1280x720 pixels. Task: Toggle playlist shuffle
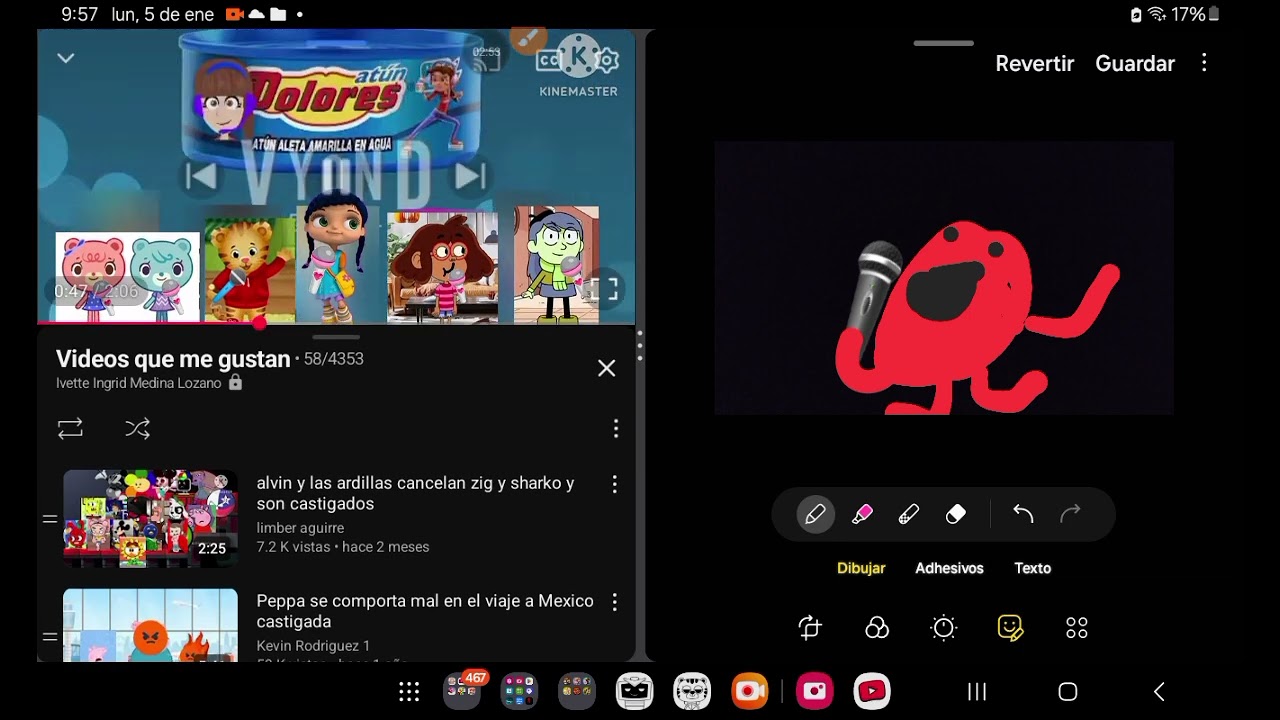click(x=137, y=429)
